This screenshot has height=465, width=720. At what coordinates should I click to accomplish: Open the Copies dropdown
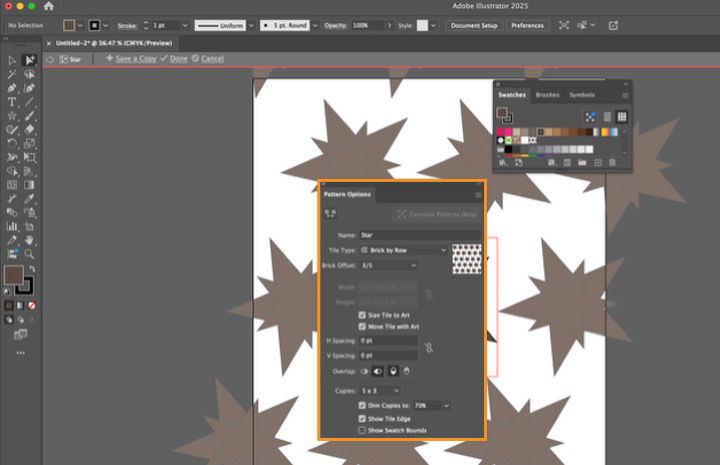point(380,391)
